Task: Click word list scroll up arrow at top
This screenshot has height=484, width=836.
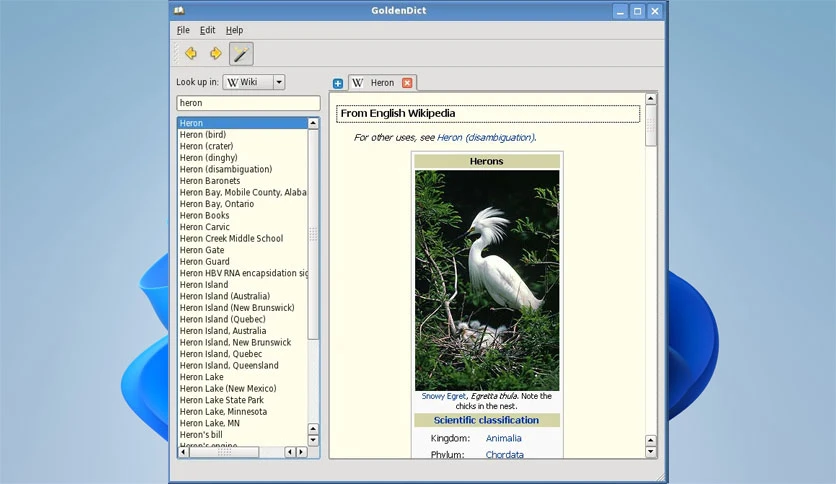Action: click(x=313, y=123)
